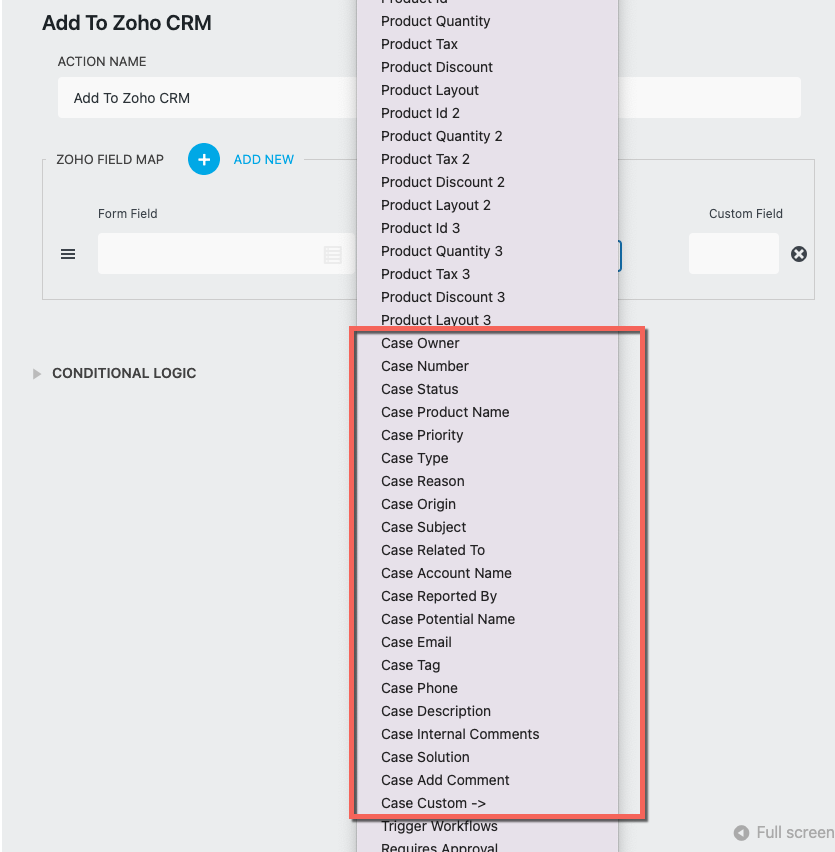Select Product Layout 3 option

[436, 320]
